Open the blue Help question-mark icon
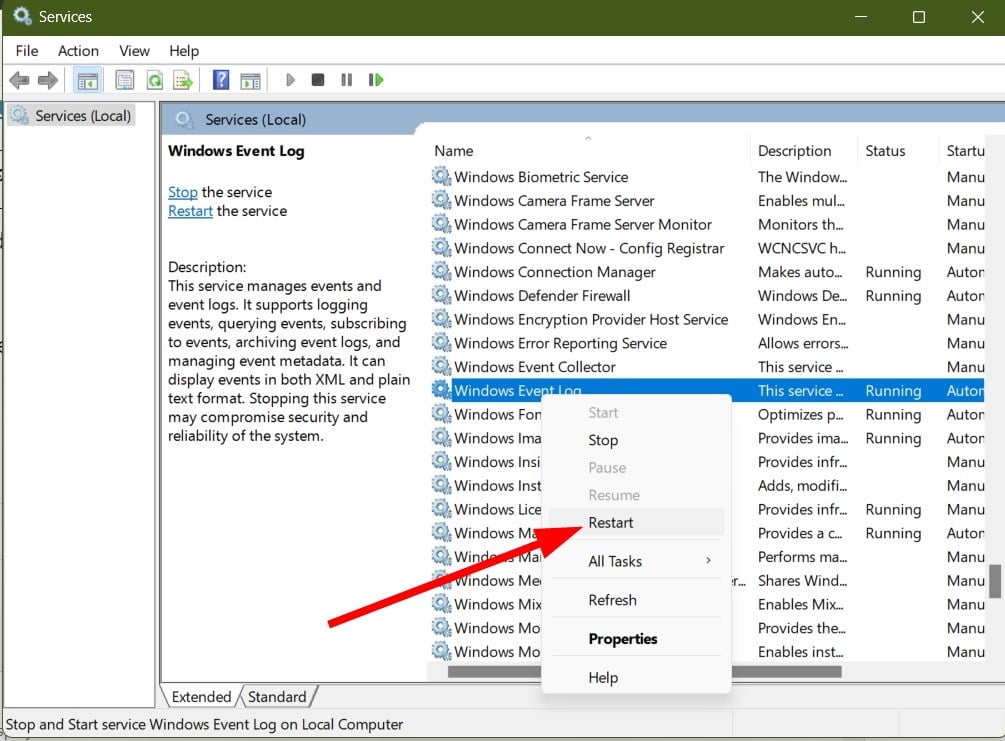 (220, 80)
